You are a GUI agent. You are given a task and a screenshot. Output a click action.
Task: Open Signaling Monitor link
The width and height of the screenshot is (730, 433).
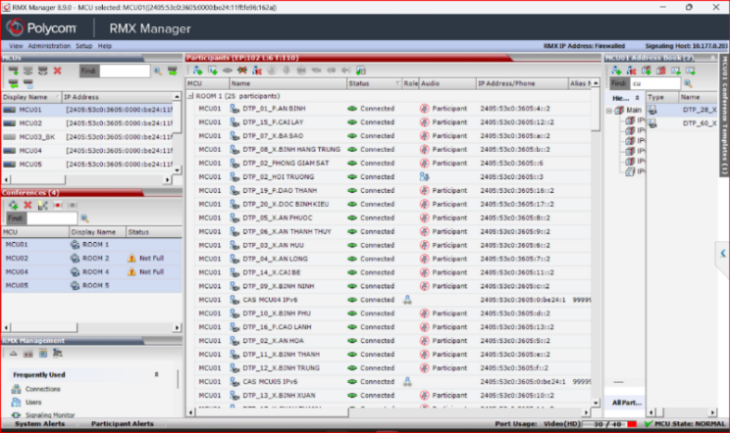(x=50, y=414)
